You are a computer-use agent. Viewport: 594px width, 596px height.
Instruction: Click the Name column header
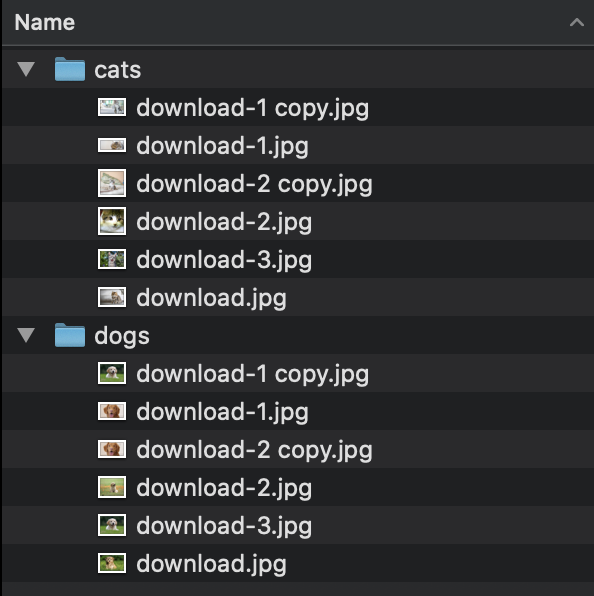tap(44, 22)
